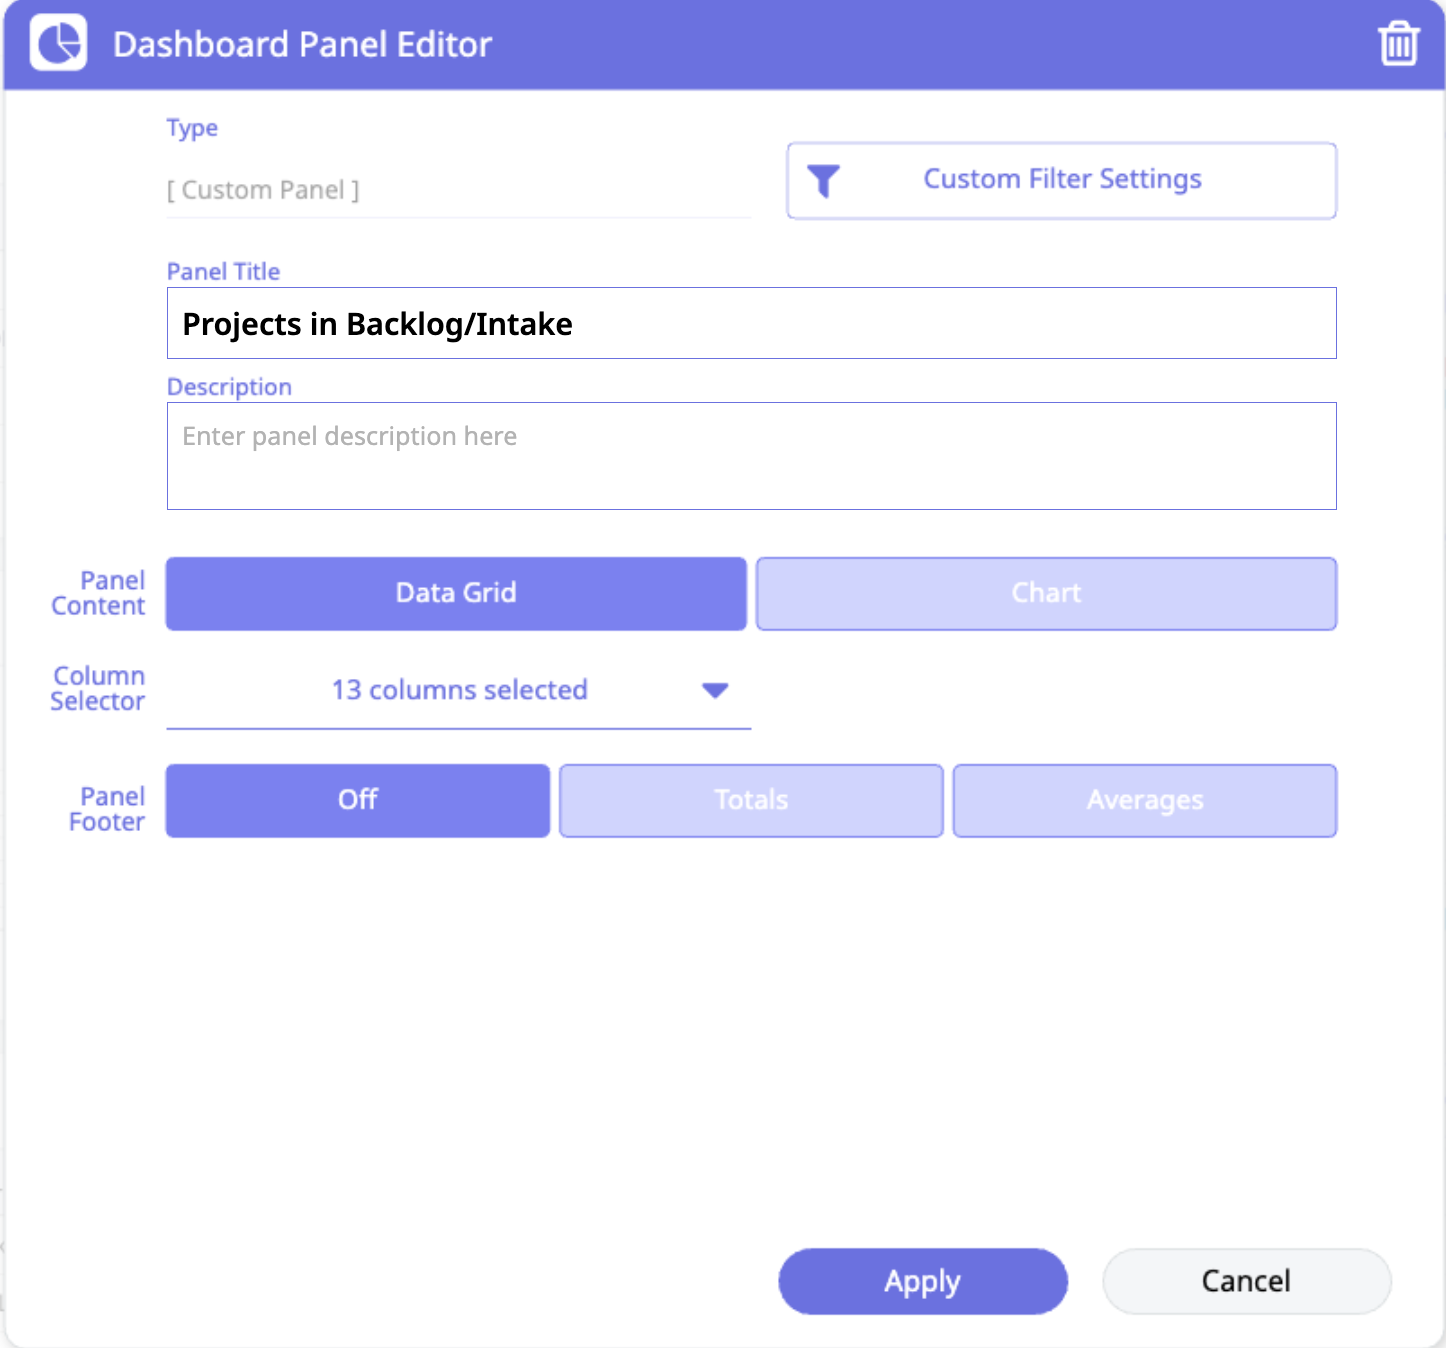
Task: Set panel footer to Totals
Action: tap(751, 800)
